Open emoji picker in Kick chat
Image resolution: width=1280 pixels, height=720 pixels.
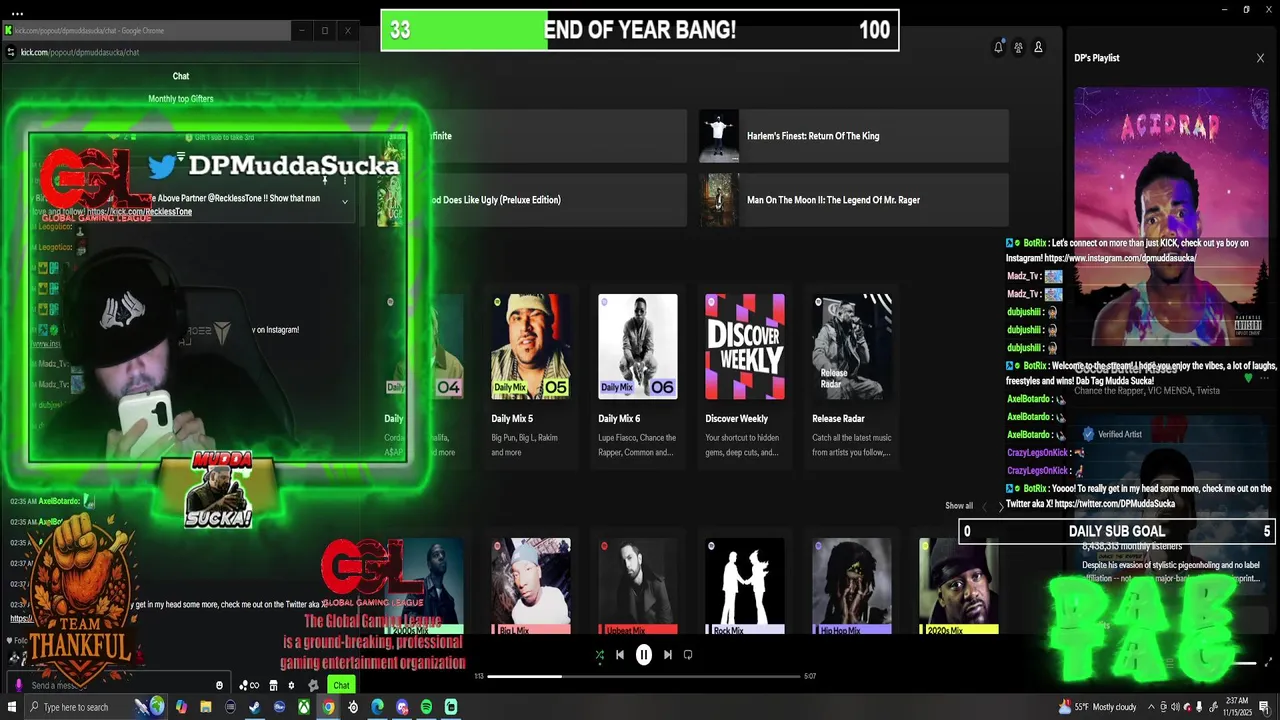(x=220, y=685)
